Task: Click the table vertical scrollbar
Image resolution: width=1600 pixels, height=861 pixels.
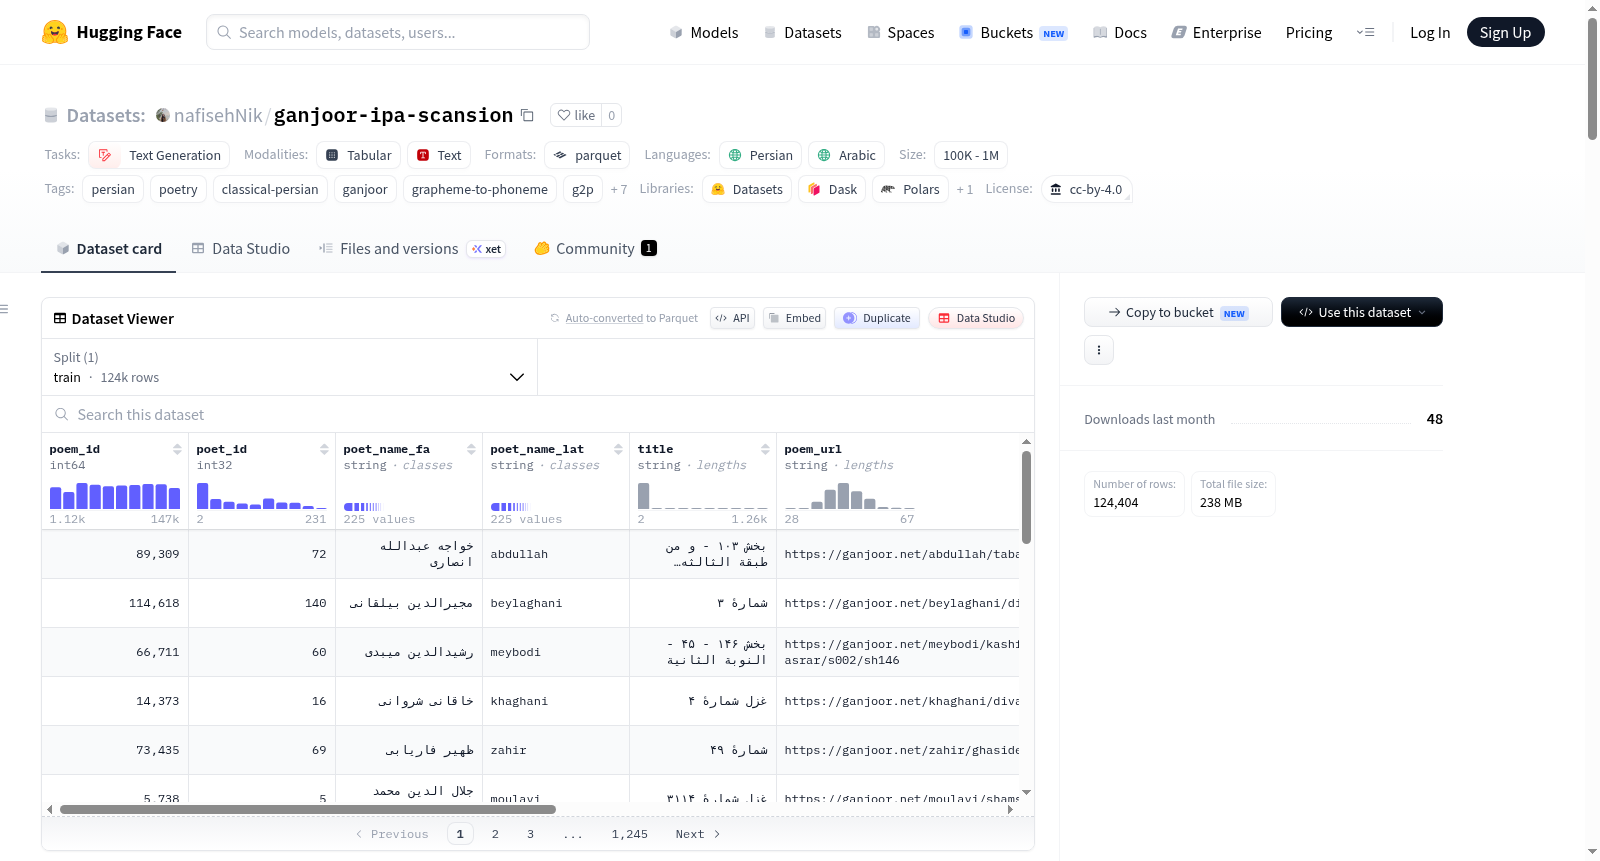Action: (1026, 497)
